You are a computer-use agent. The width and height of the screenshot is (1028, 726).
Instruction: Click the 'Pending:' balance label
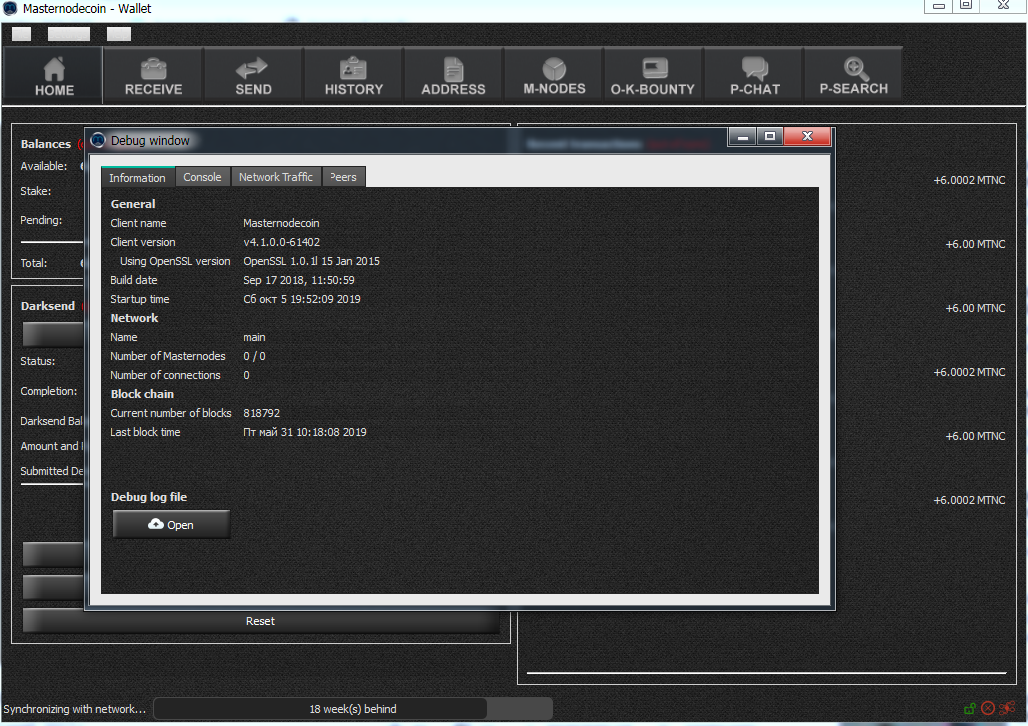point(41,220)
